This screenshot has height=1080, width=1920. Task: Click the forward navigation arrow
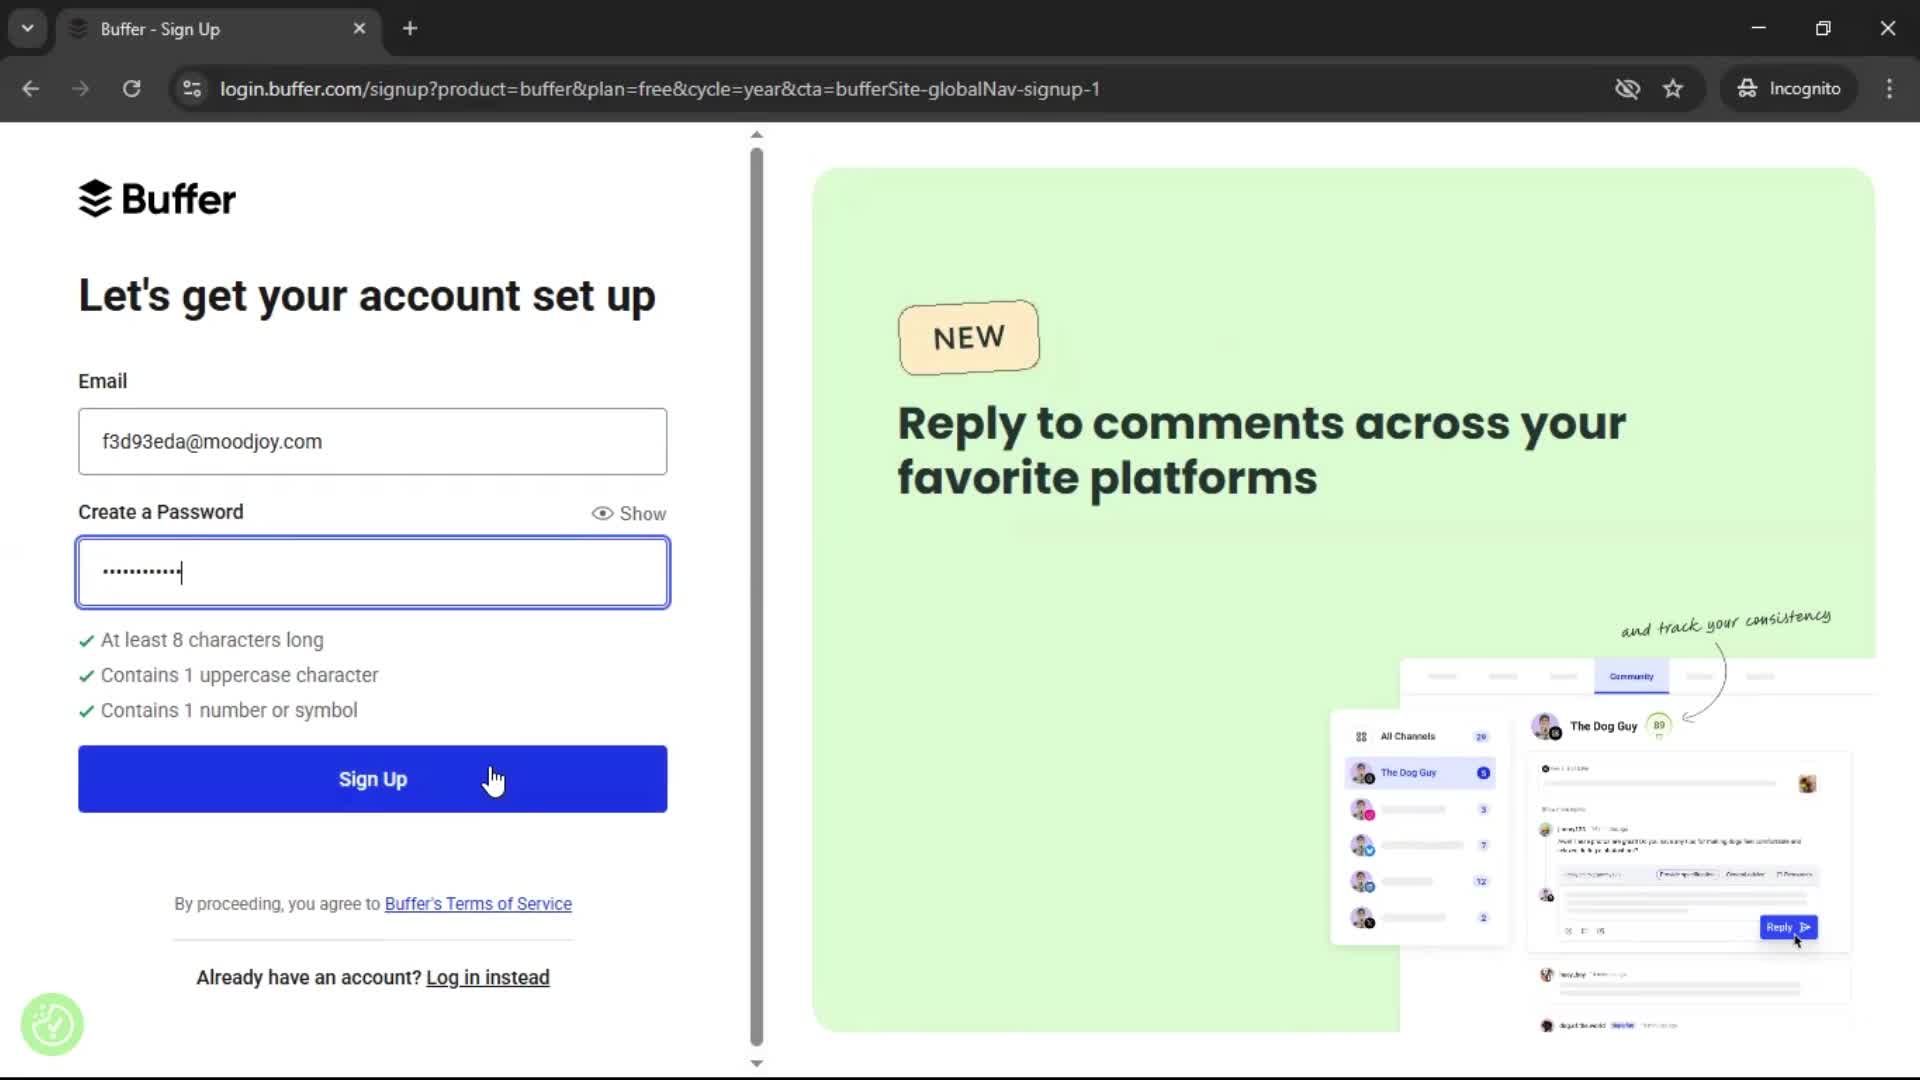click(x=80, y=88)
